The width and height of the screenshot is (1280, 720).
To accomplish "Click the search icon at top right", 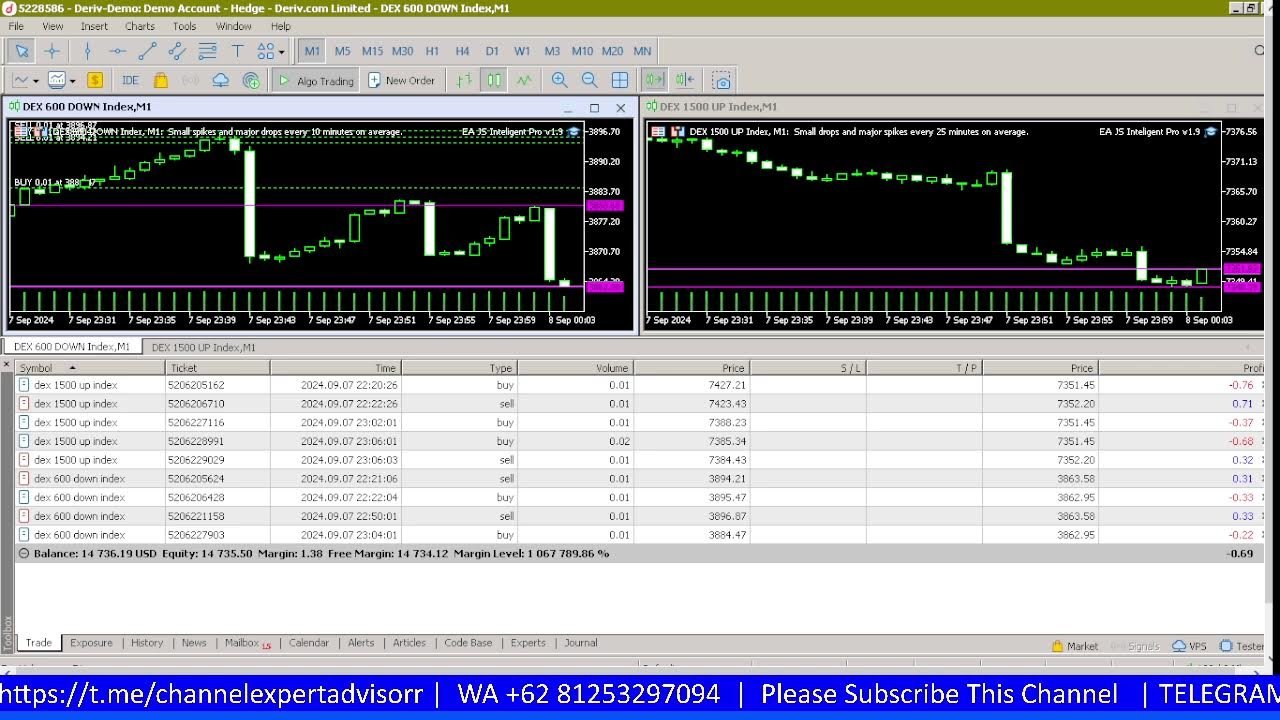I will (x=1259, y=51).
